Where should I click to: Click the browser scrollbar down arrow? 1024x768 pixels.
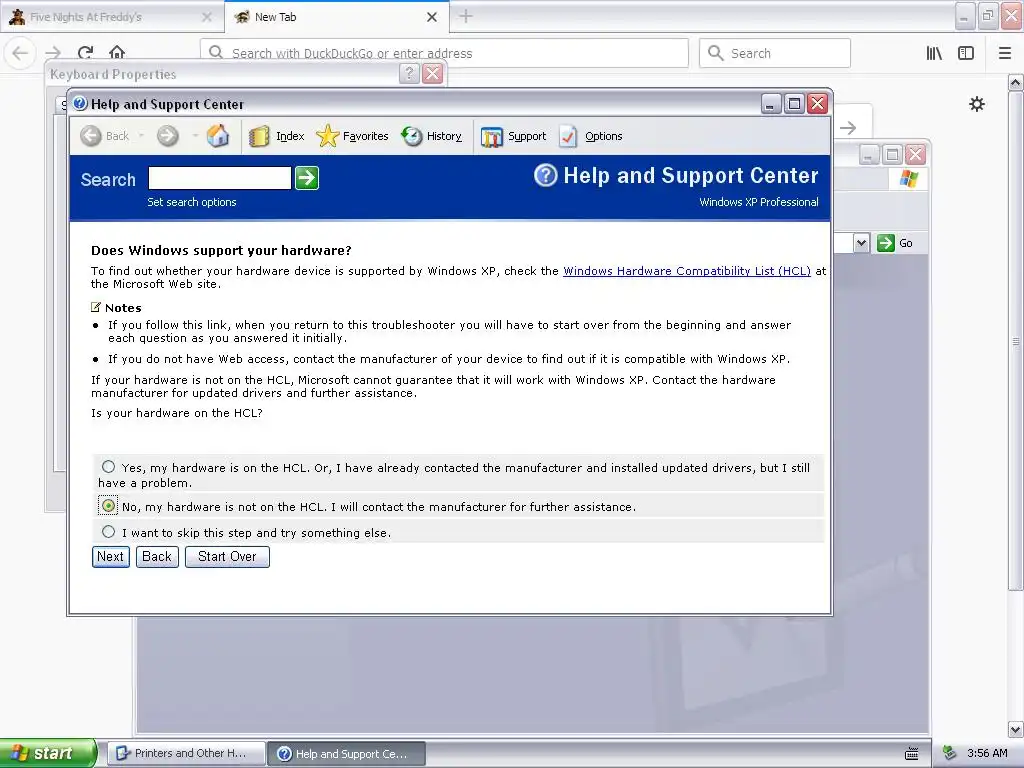pos(1015,729)
